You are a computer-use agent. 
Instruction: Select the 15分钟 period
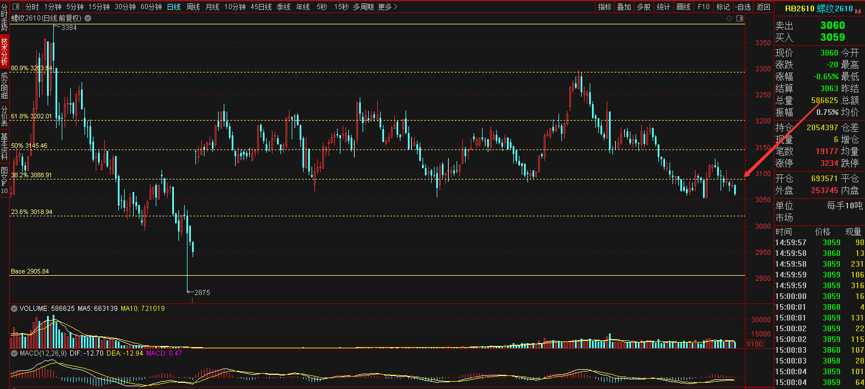tap(99, 7)
